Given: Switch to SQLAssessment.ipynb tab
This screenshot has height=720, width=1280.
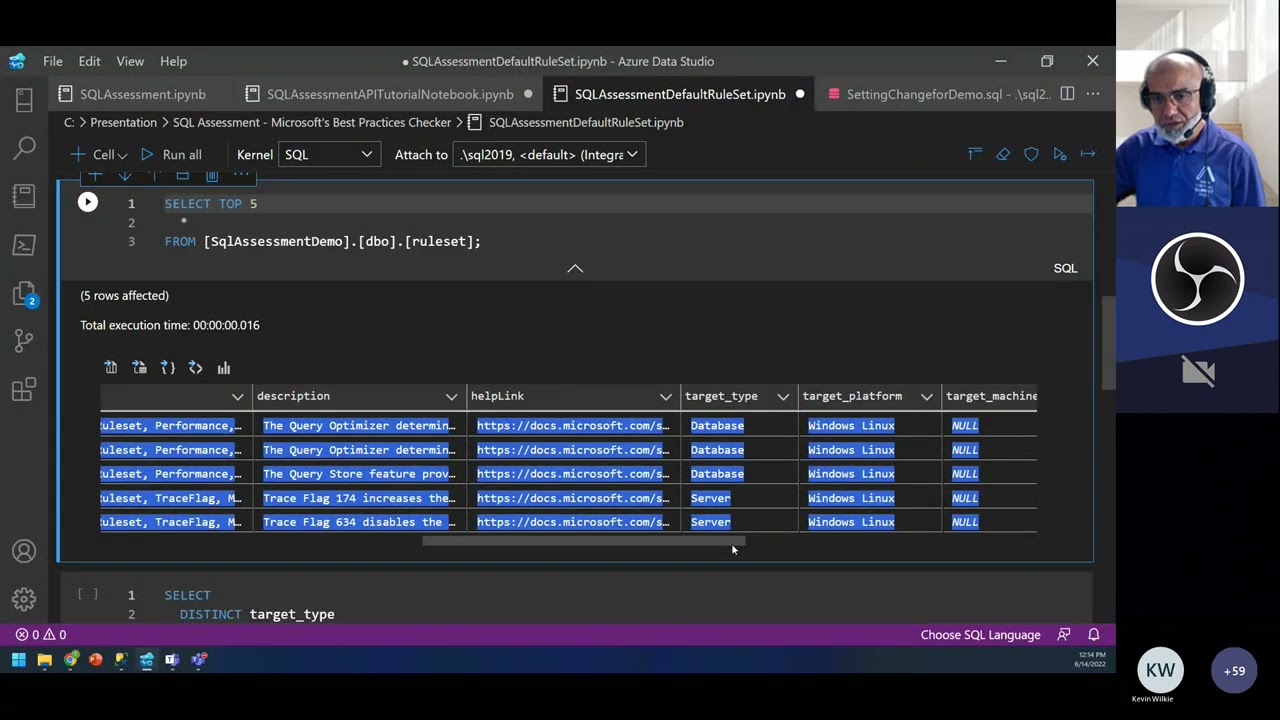Looking at the screenshot, I should pos(142,94).
